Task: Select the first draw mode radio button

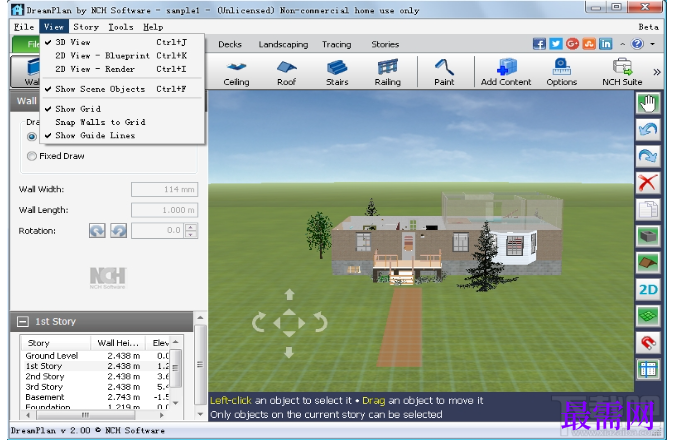Action: coord(32,137)
